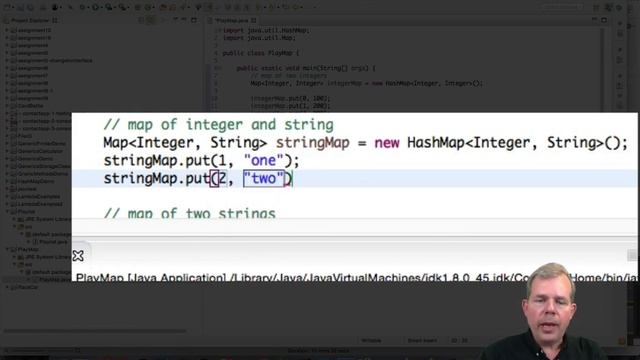This screenshot has height=360, width=640.
Task: Run the program with the green Run button
Action: coord(95,7)
